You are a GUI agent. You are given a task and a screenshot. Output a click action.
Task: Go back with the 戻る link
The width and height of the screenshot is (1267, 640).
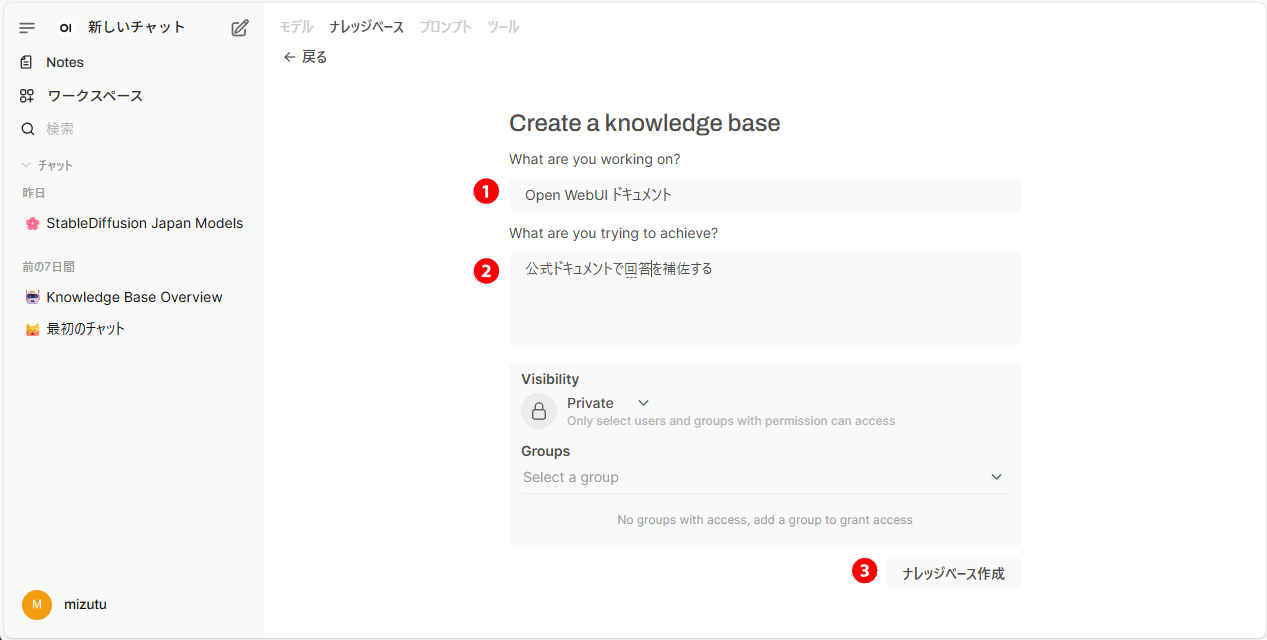[x=306, y=57]
